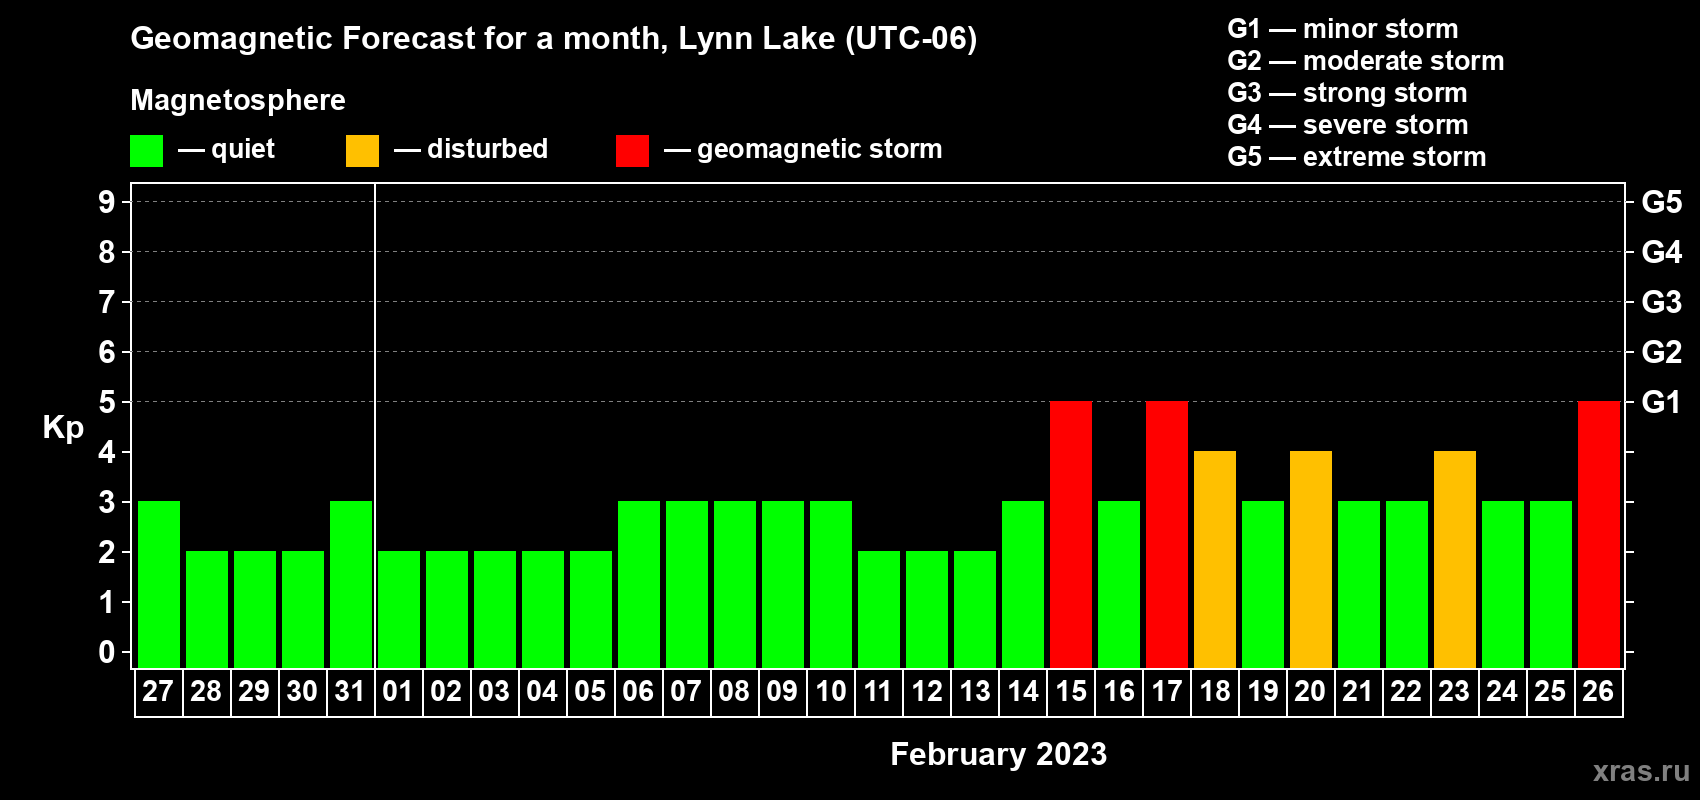Viewport: 1700px width, 800px height.
Task: Click the G5 storm level label
Action: tap(1661, 202)
